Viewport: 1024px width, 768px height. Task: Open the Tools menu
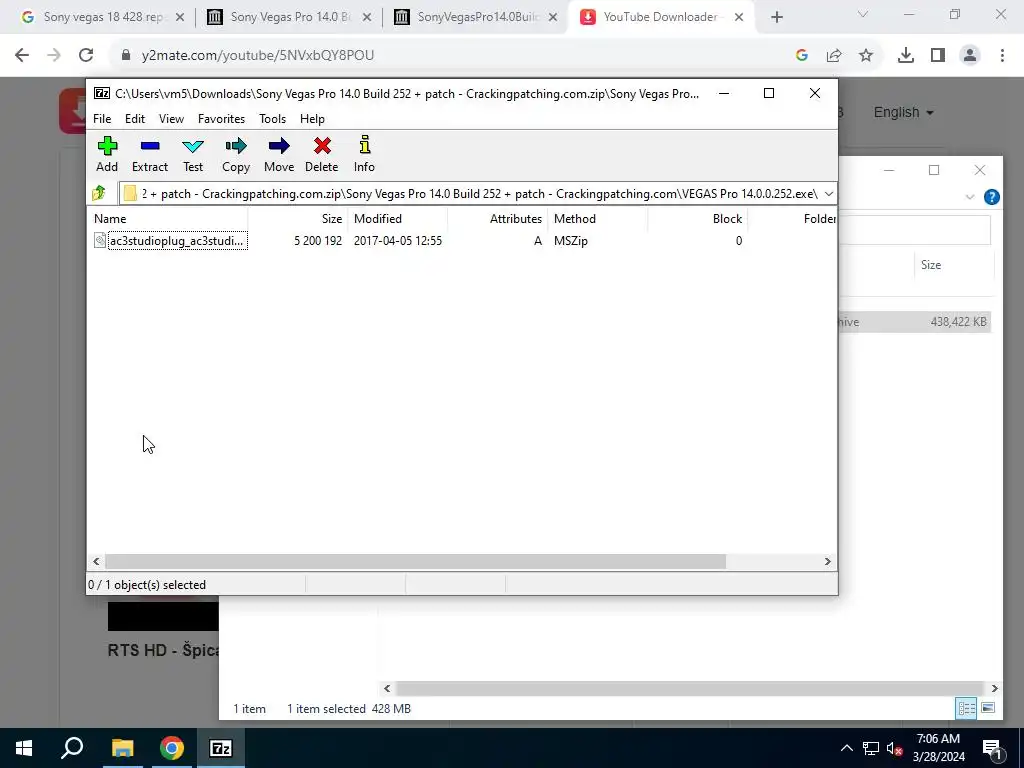(272, 119)
